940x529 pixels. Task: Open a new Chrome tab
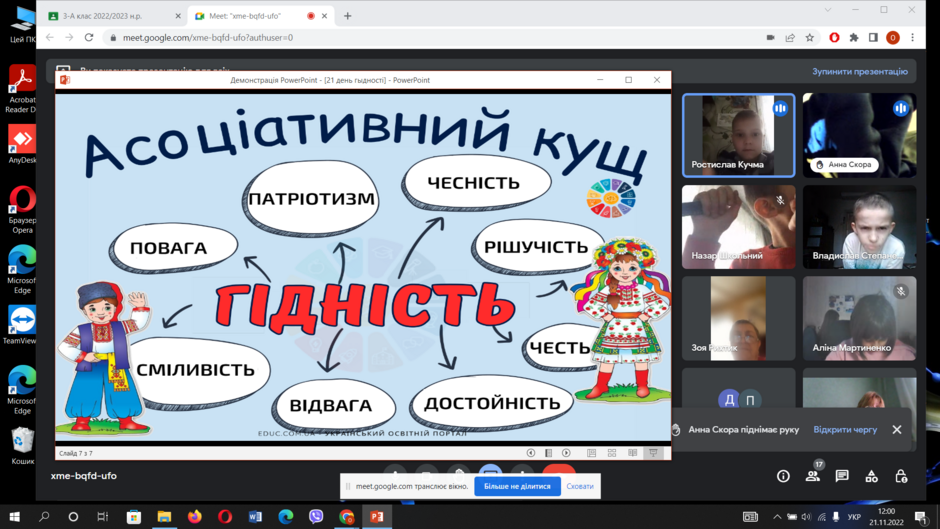pyautogui.click(x=348, y=16)
